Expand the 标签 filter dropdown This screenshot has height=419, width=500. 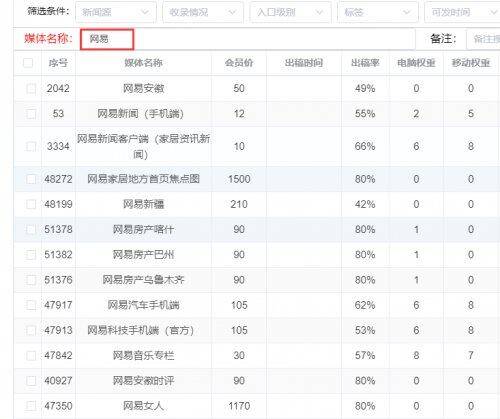tap(378, 12)
